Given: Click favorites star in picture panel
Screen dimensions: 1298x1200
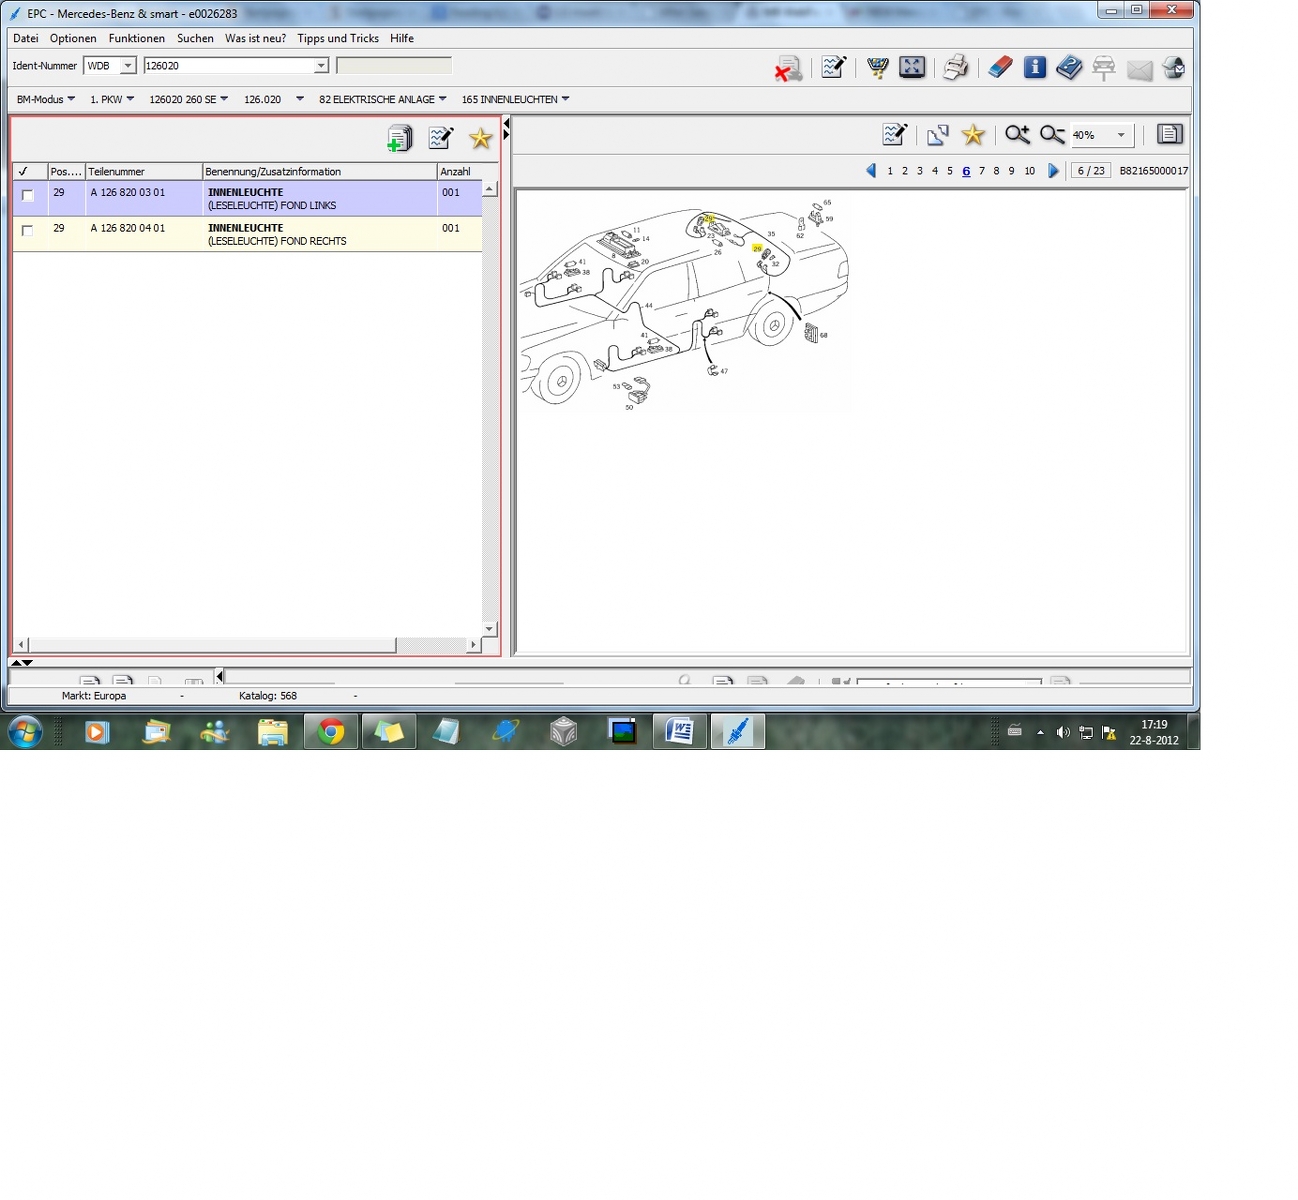Looking at the screenshot, I should point(973,135).
